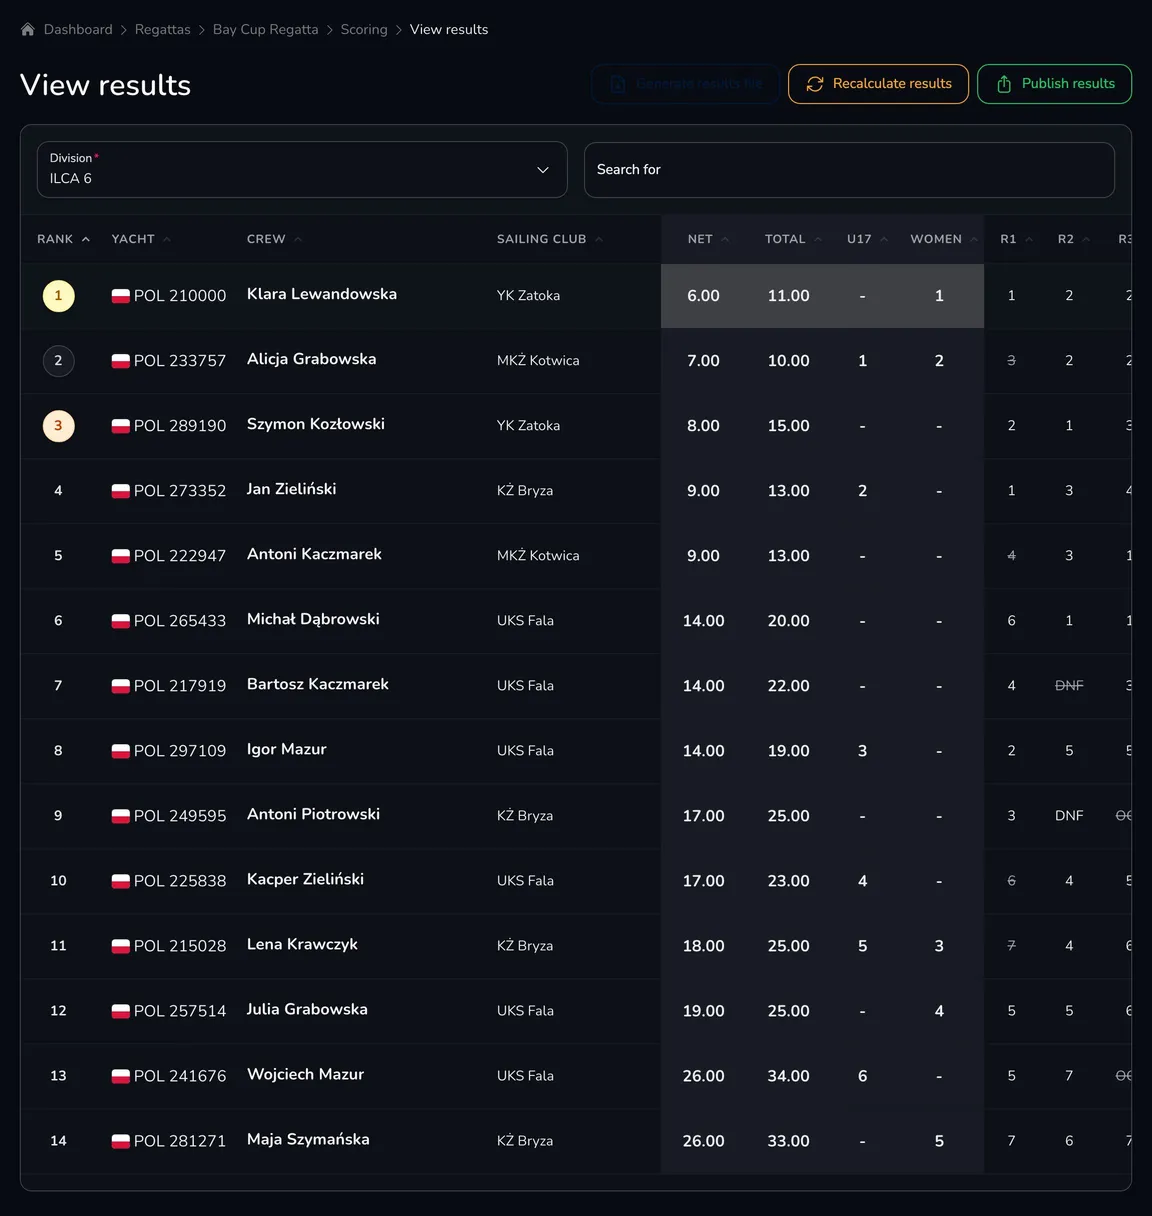Sort the table by the U17 column

867,239
